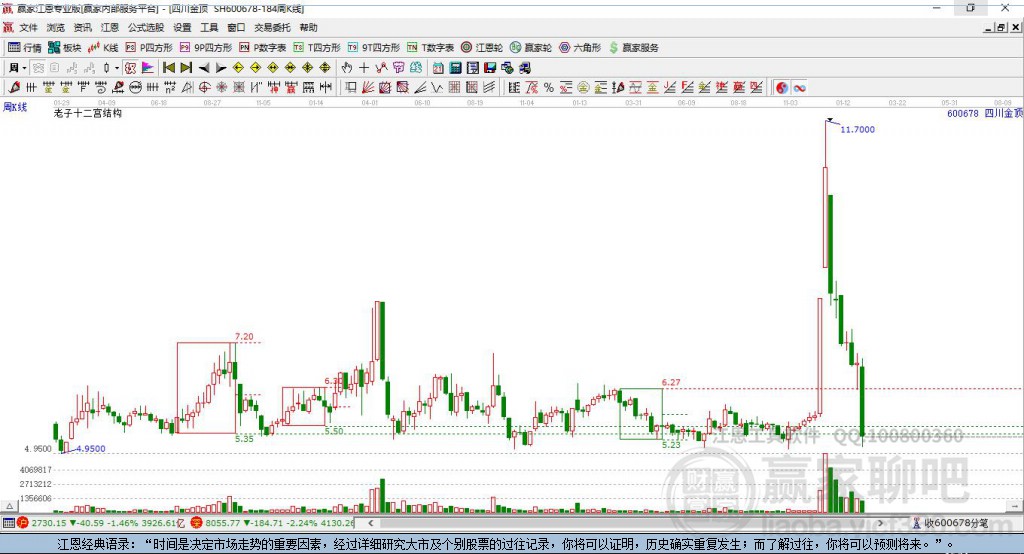Viewport: 1024px width, 554px height.
Task: Select the Gann fan lines tool
Action: [x=368, y=88]
